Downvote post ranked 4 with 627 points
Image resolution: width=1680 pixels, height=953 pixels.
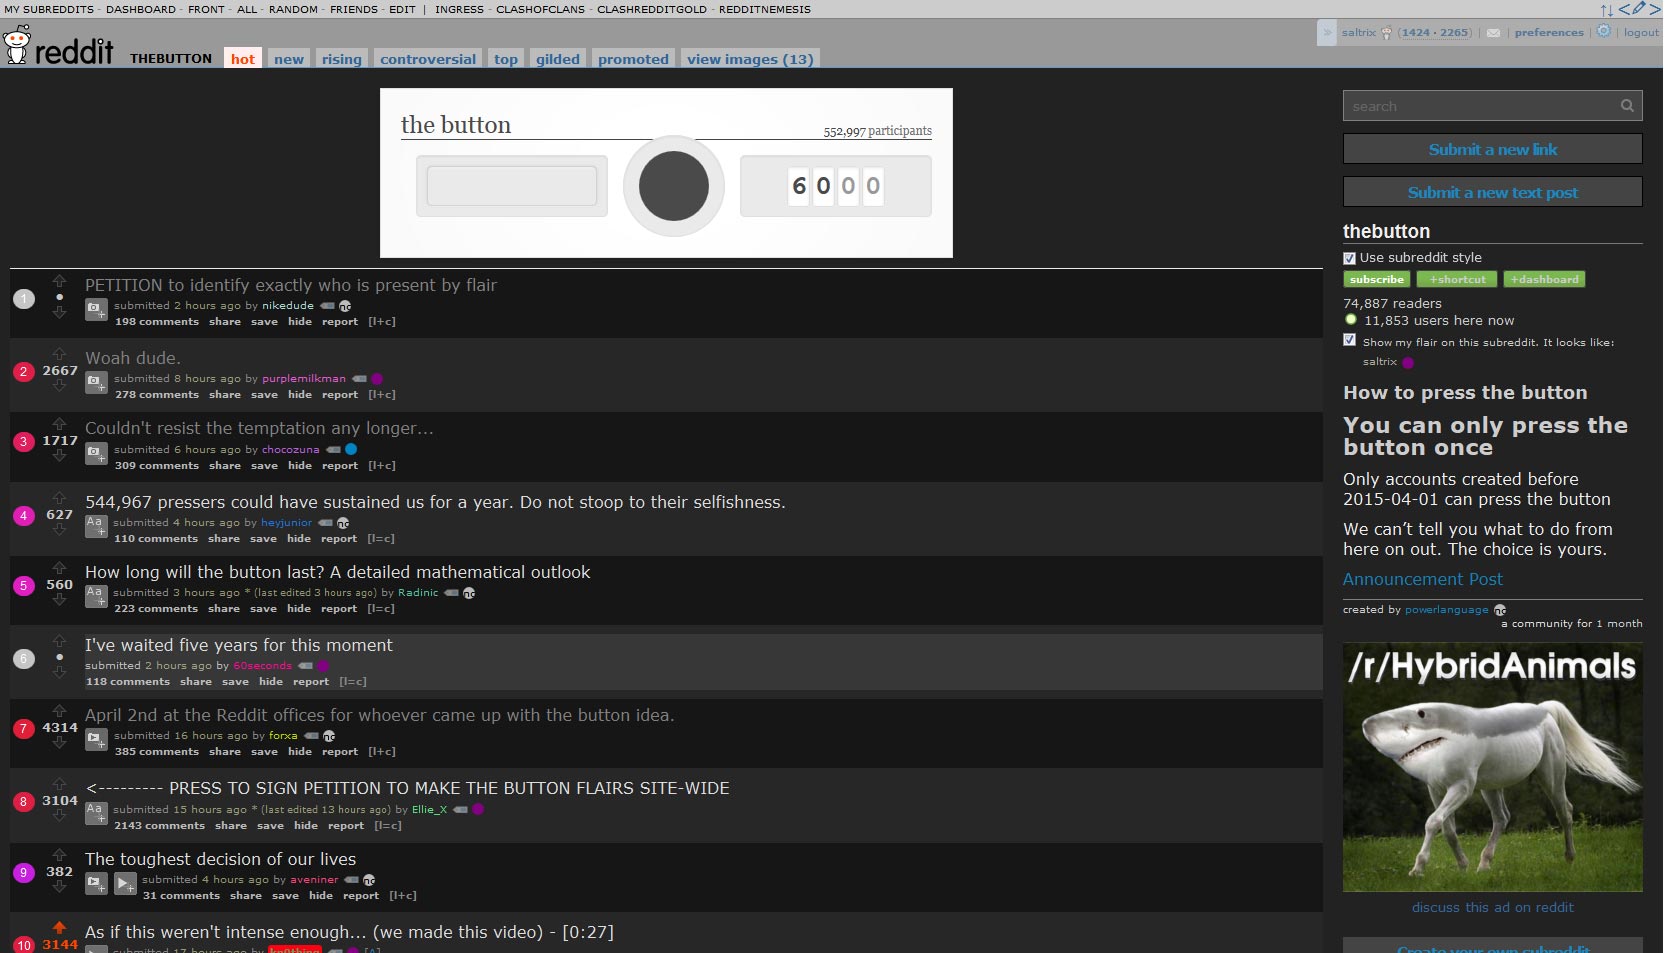coord(59,530)
